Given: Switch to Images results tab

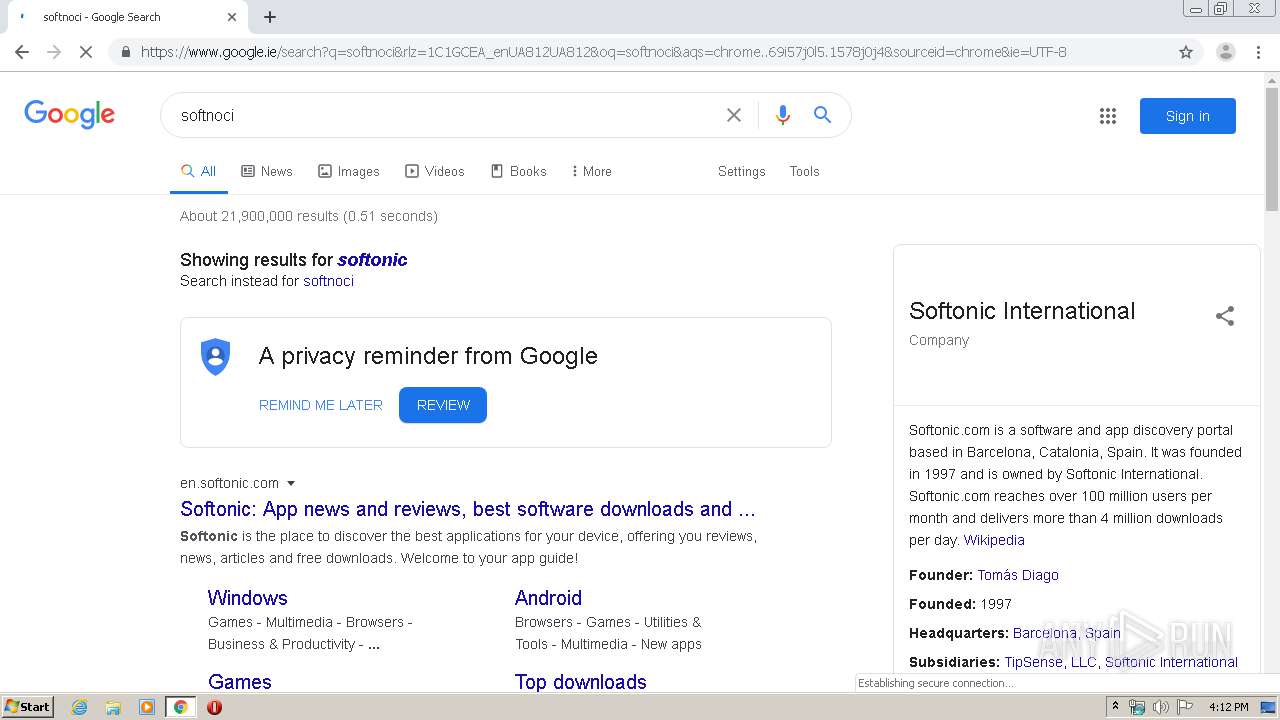Looking at the screenshot, I should pyautogui.click(x=349, y=171).
